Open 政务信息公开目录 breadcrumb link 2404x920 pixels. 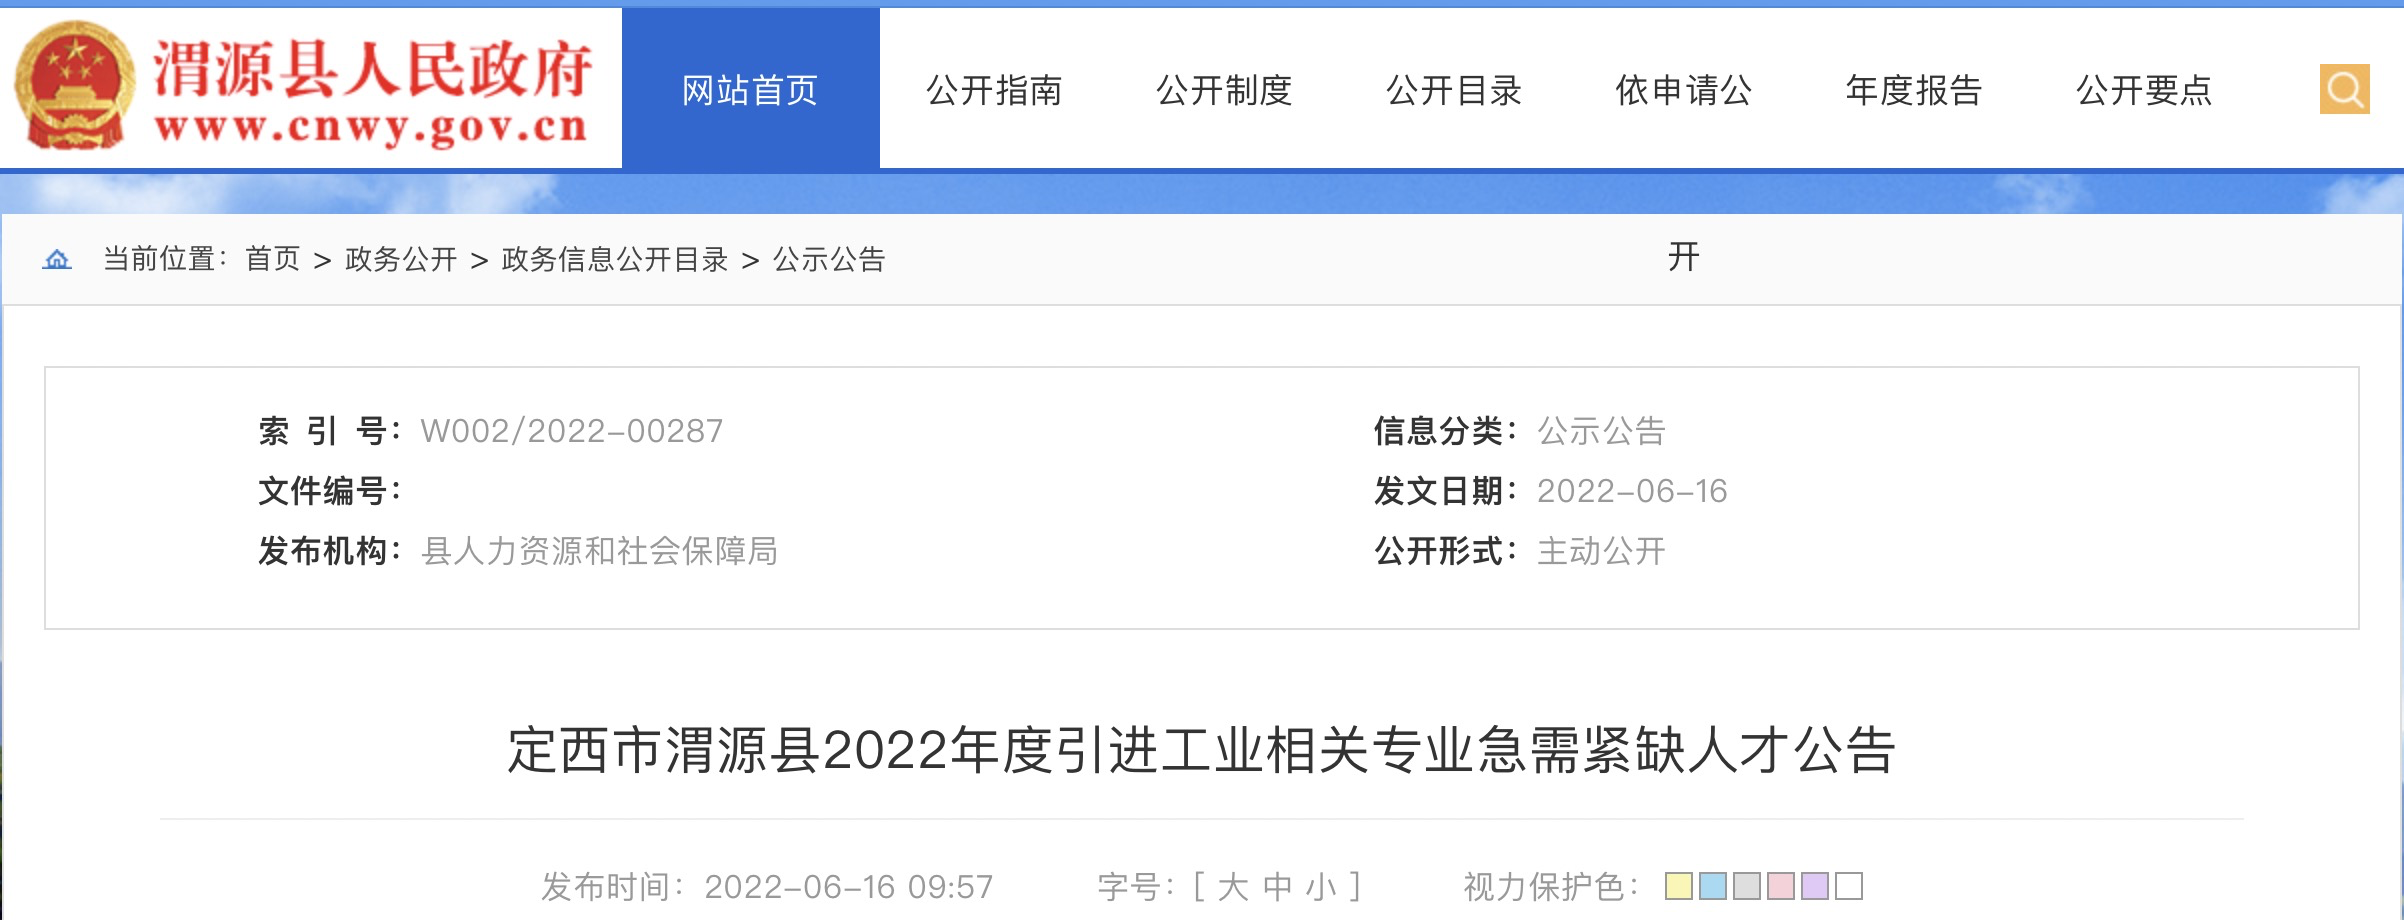coord(615,260)
